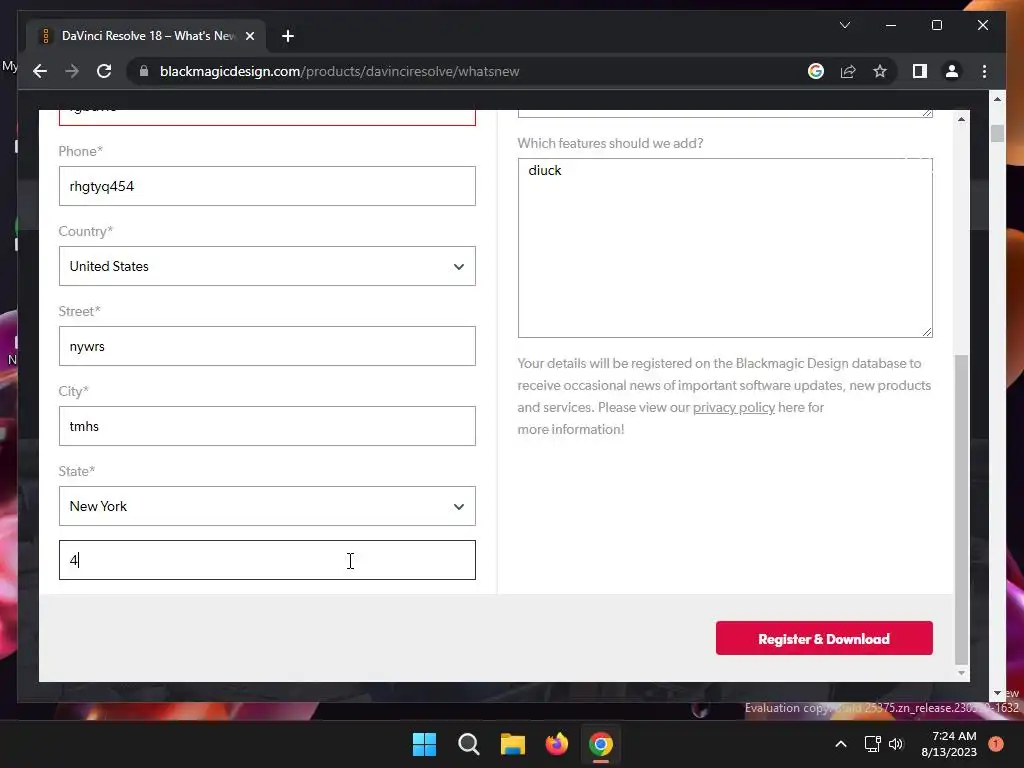Open network status tray icon
Image resolution: width=1024 pixels, height=768 pixels.
pyautogui.click(x=872, y=744)
